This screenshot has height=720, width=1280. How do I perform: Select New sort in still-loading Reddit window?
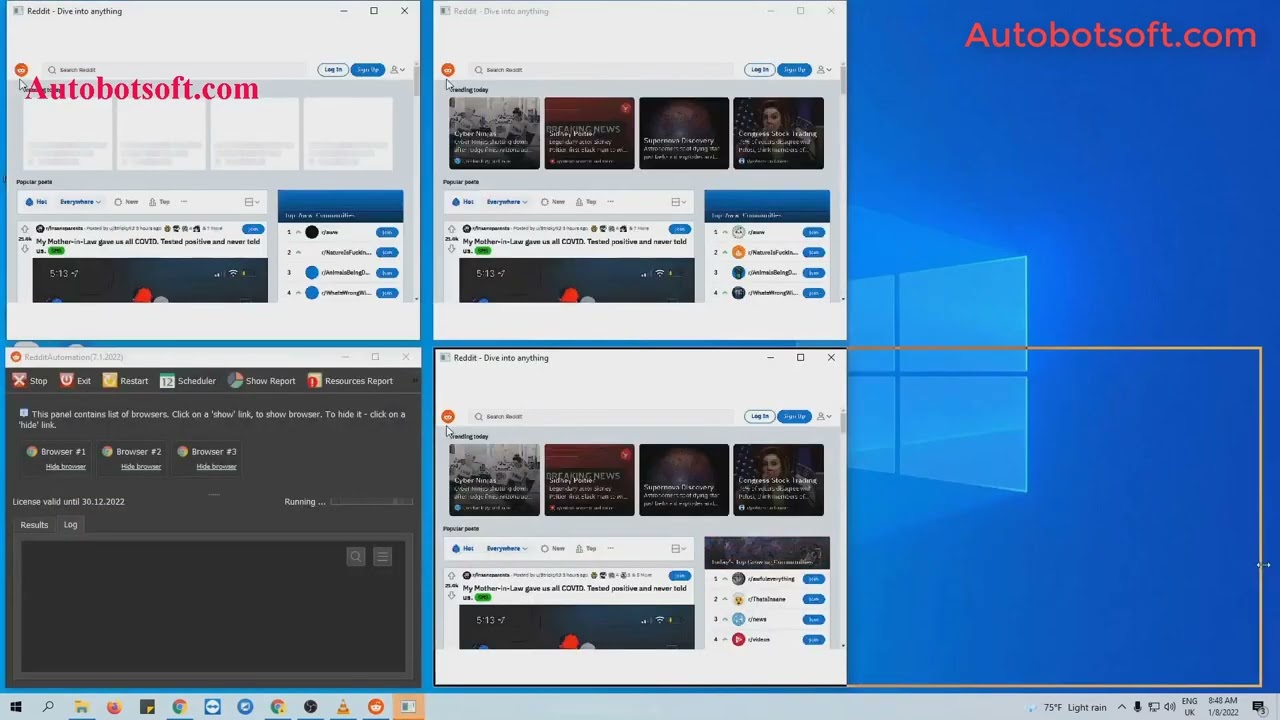tap(126, 202)
